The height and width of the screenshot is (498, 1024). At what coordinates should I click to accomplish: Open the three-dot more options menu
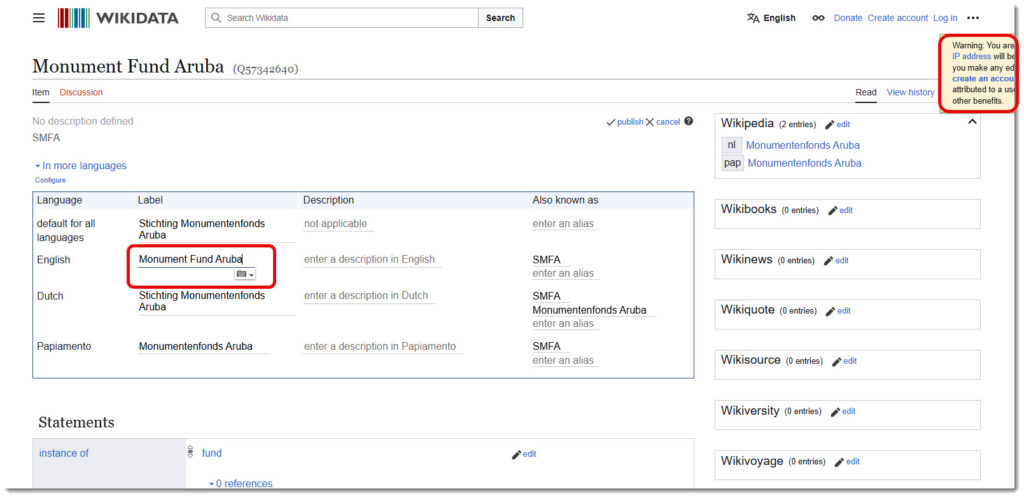click(973, 18)
